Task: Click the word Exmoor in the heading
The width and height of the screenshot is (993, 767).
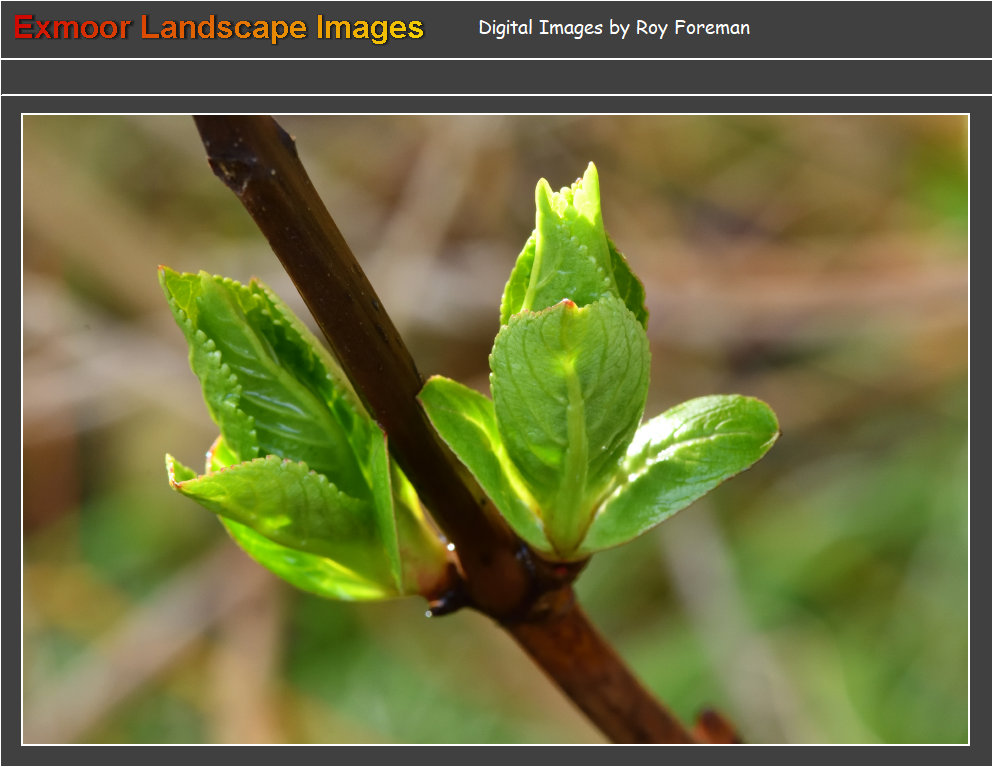Action: coord(72,28)
